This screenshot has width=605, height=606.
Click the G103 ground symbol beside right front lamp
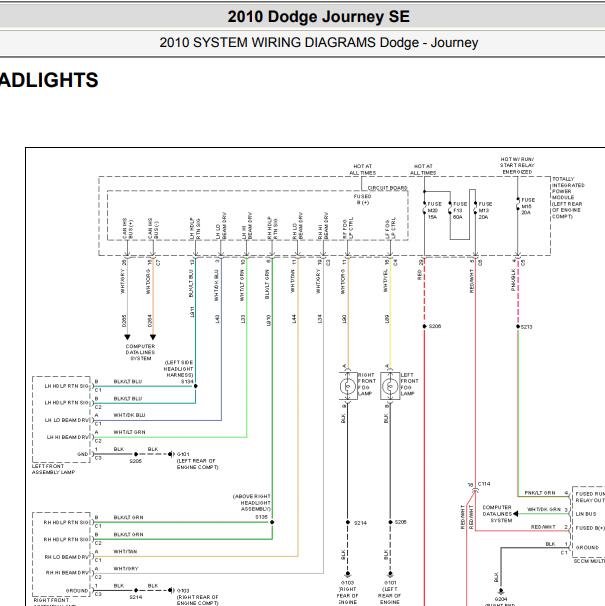(x=170, y=590)
